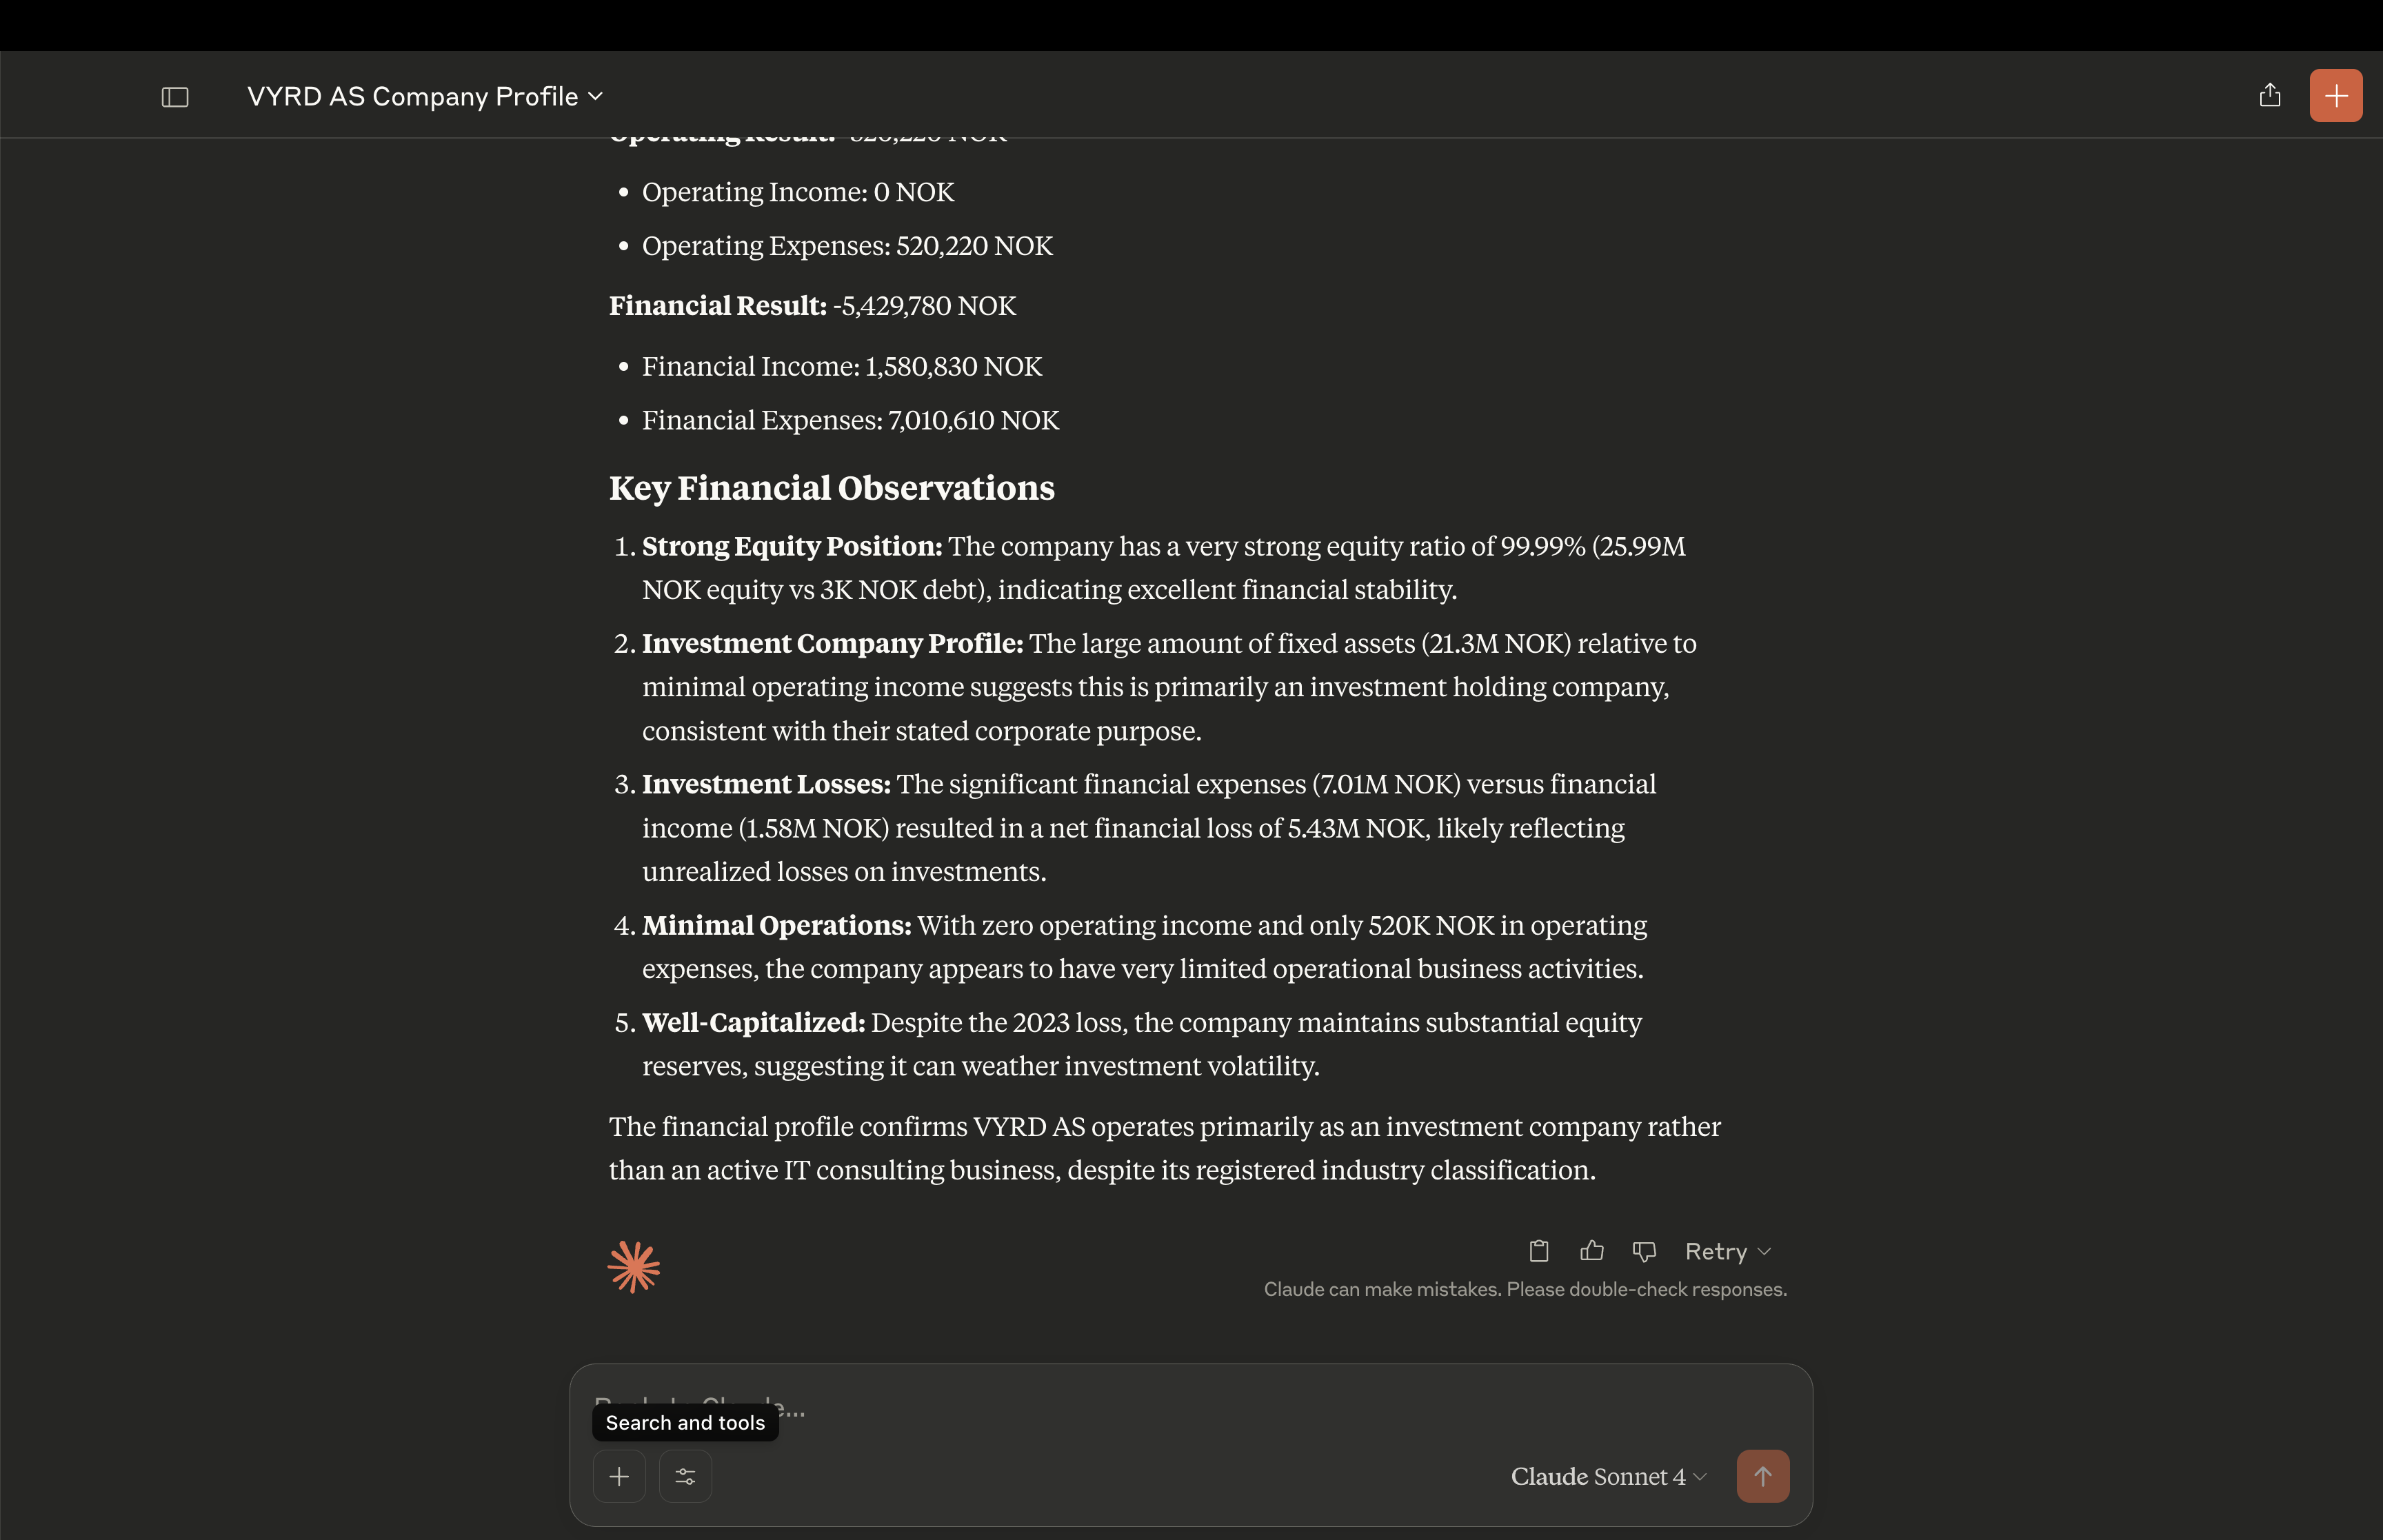
Task: Click the Retry button
Action: (1715, 1252)
